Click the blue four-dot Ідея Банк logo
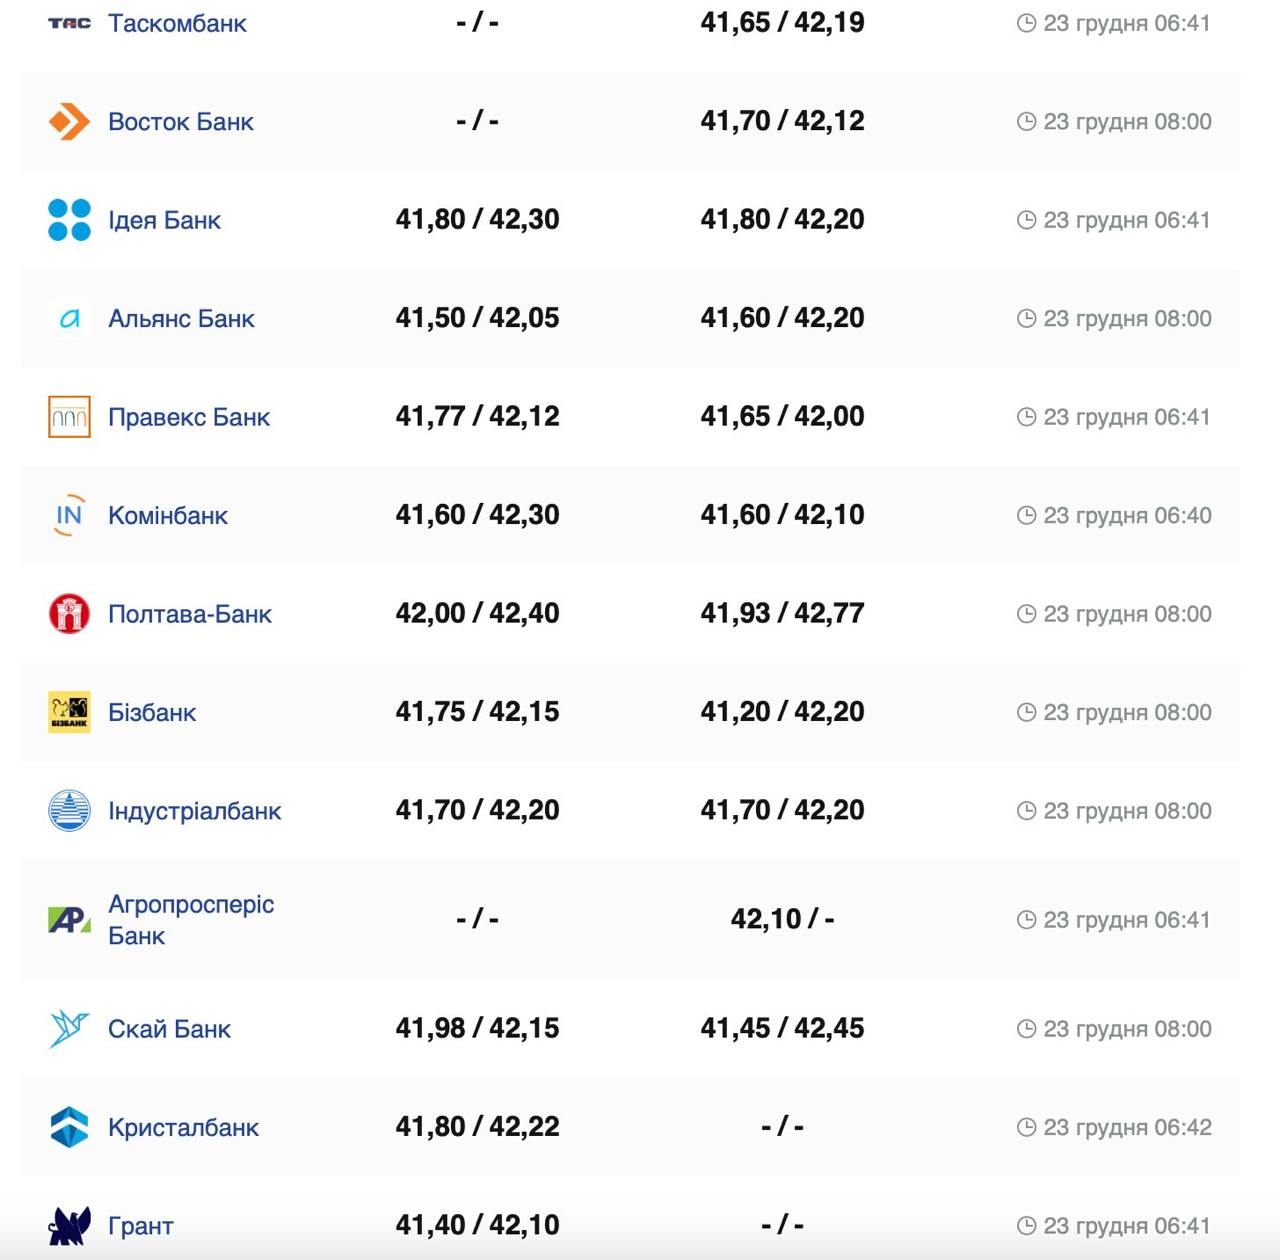Viewport: 1280px width, 1260px height. pyautogui.click(x=69, y=220)
